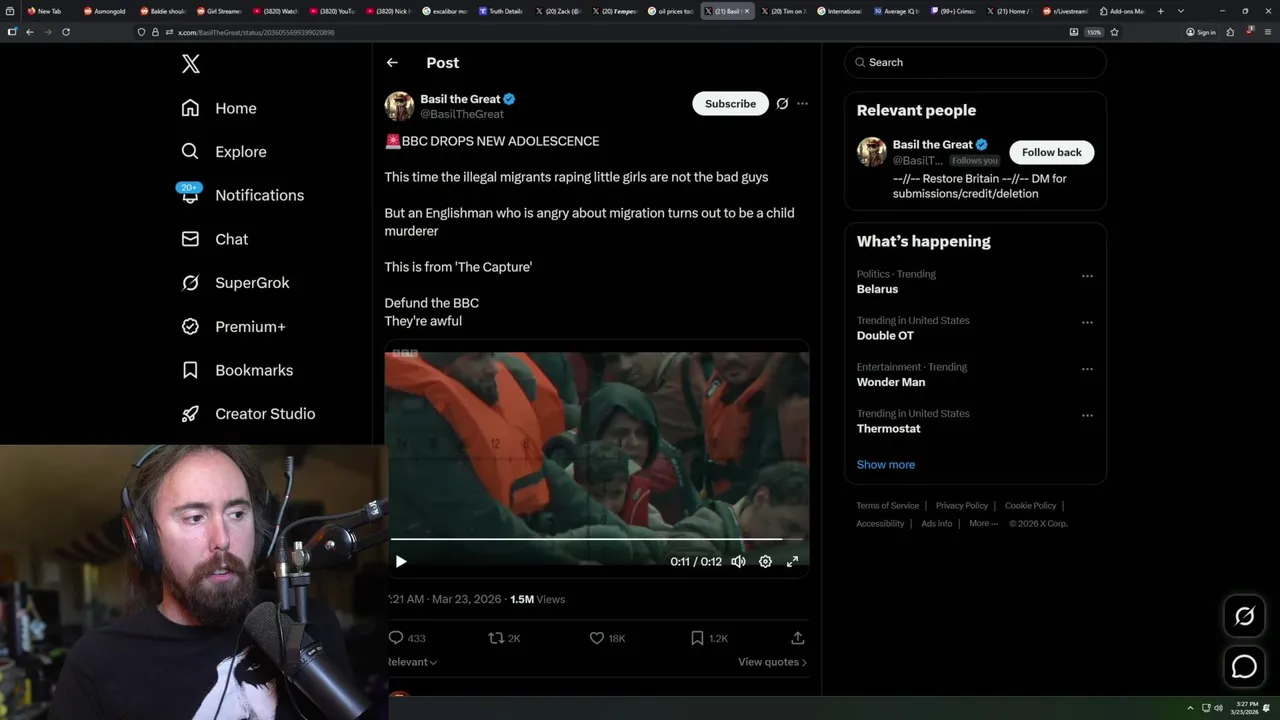Open Privacy Policy footer link

click(x=961, y=506)
